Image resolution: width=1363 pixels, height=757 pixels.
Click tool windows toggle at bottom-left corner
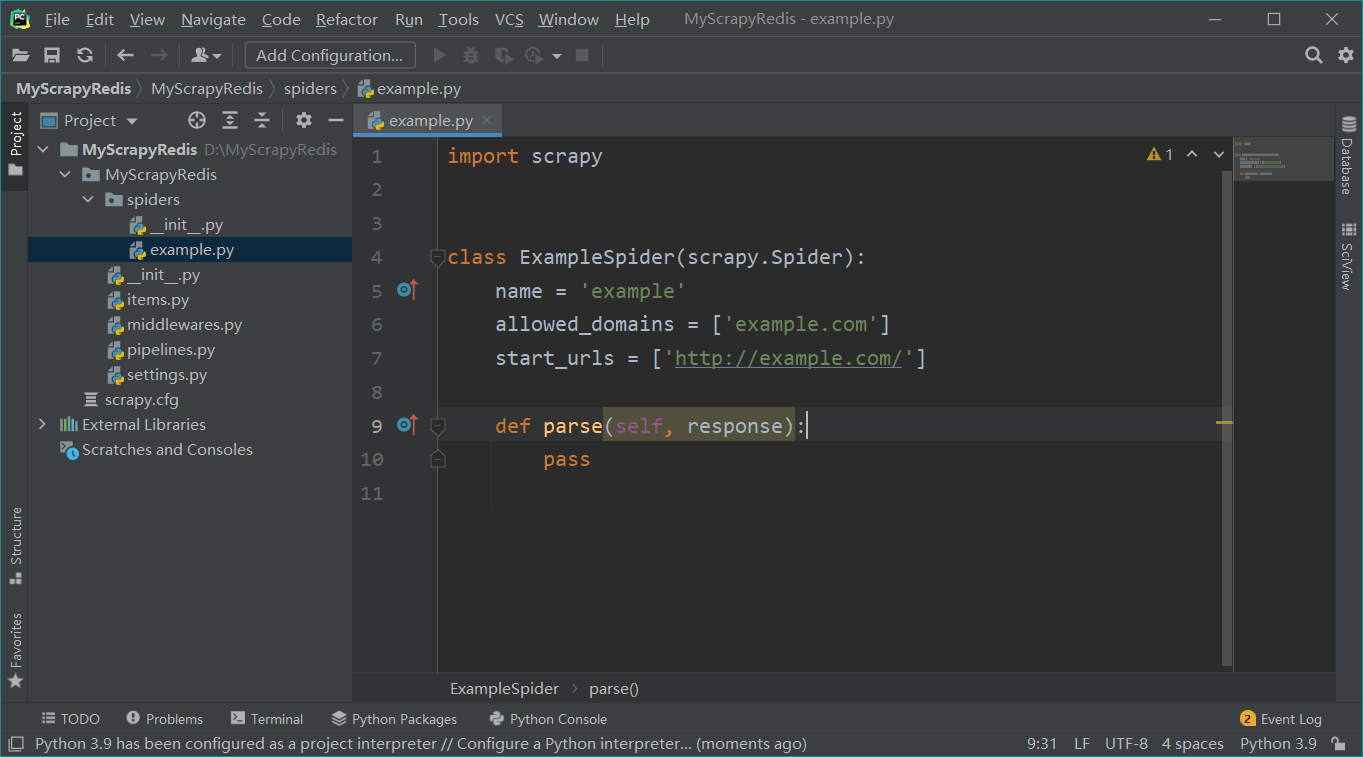pyautogui.click(x=16, y=743)
